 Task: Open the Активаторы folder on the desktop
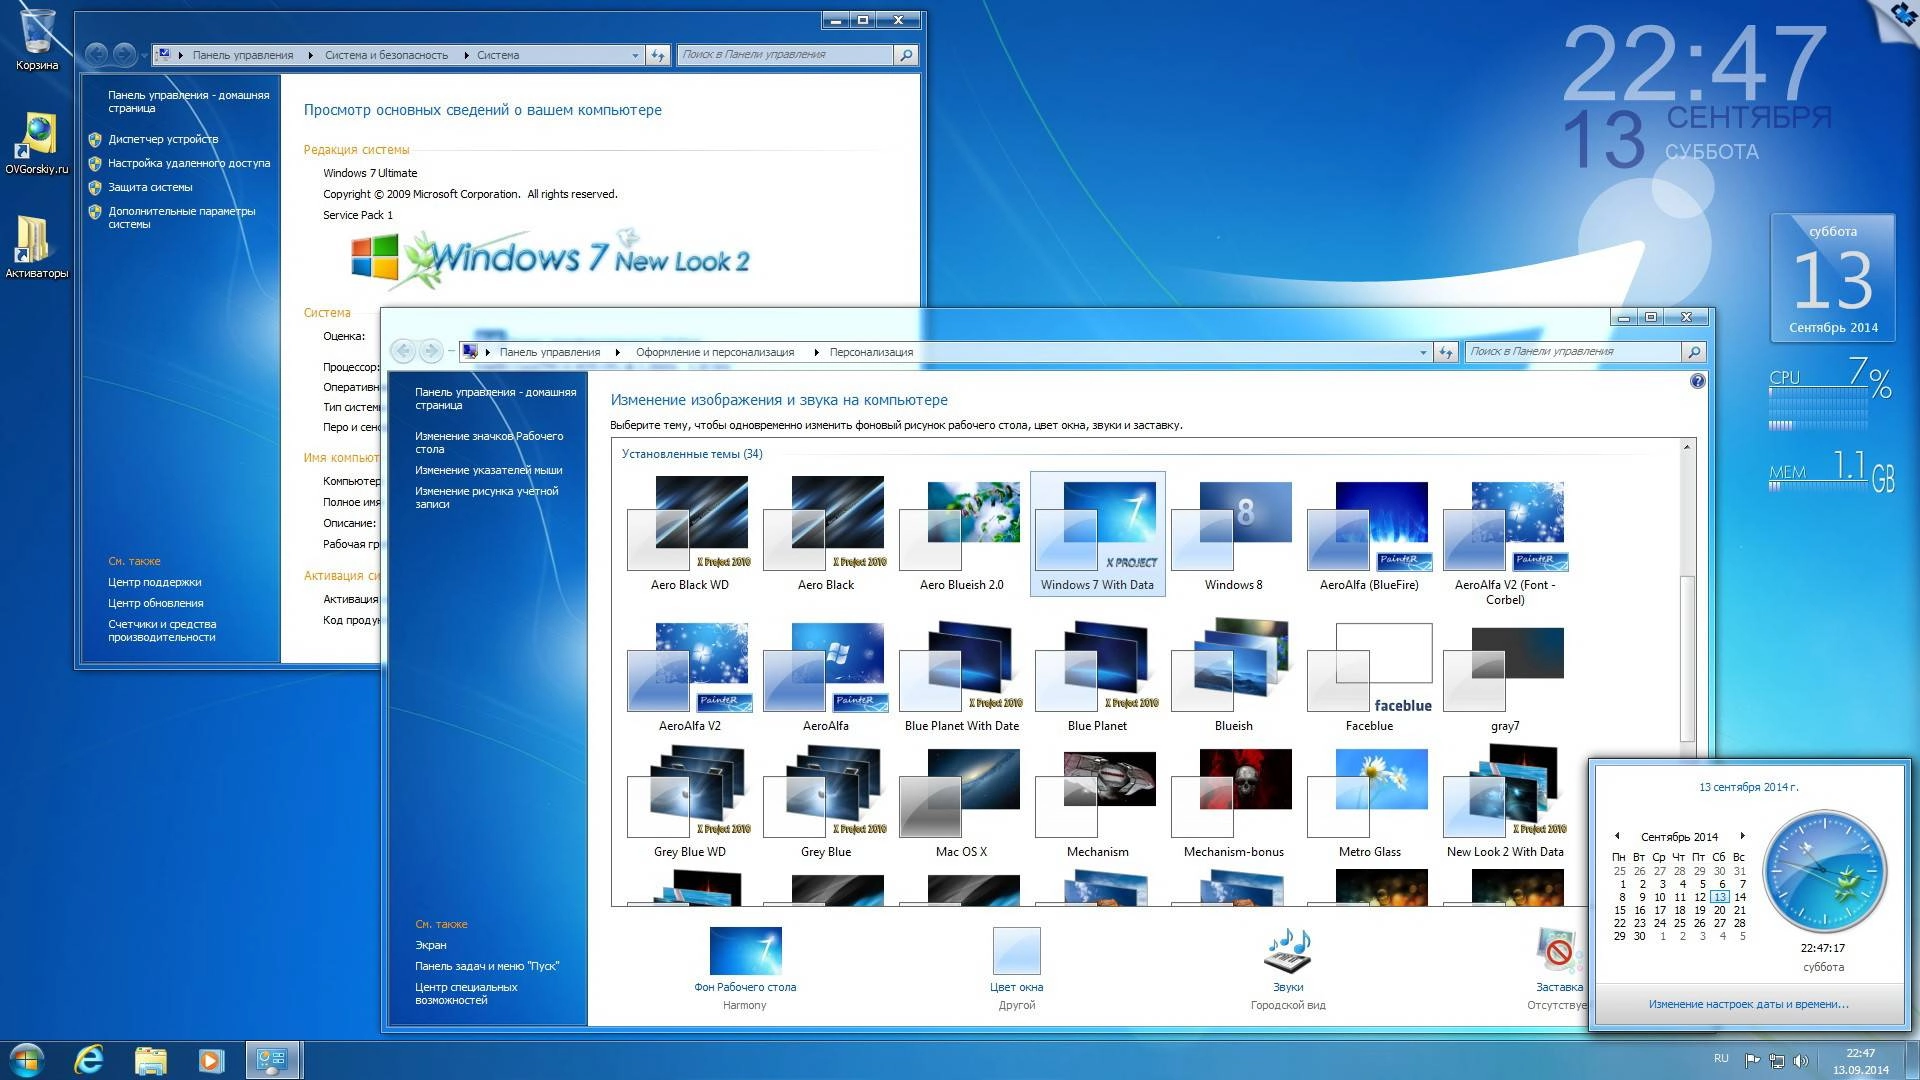tap(36, 247)
